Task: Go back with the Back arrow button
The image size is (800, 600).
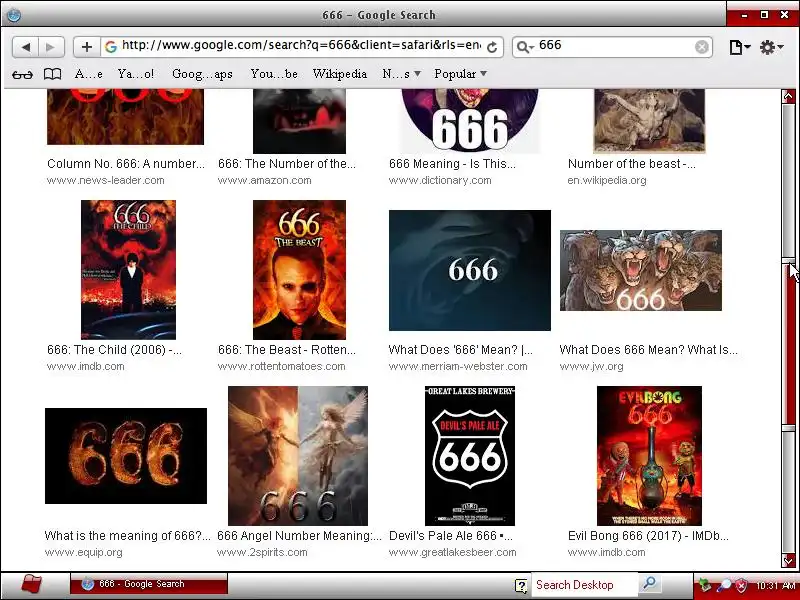Action: (26, 47)
